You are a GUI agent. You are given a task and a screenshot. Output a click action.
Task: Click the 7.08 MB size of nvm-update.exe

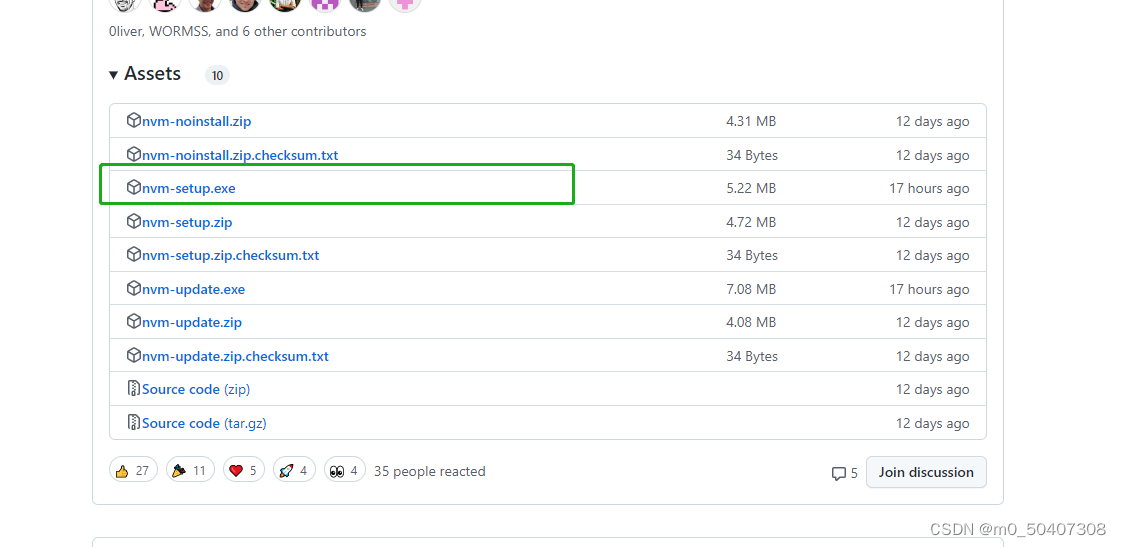751,290
